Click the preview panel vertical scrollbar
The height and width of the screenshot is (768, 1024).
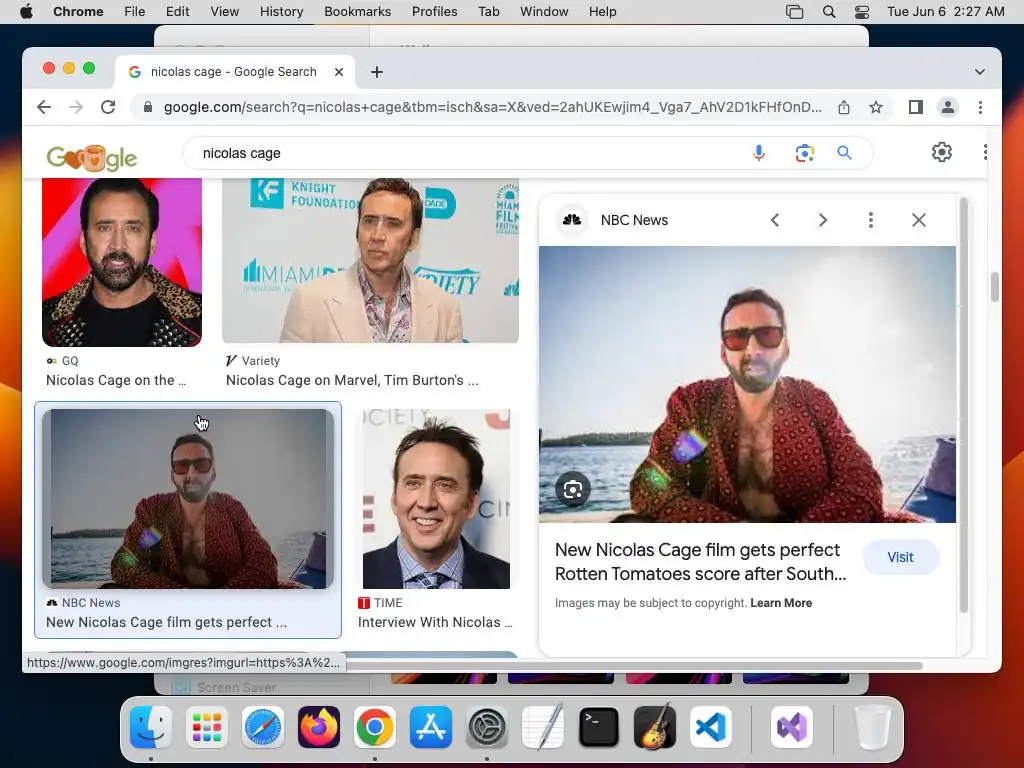[x=963, y=405]
